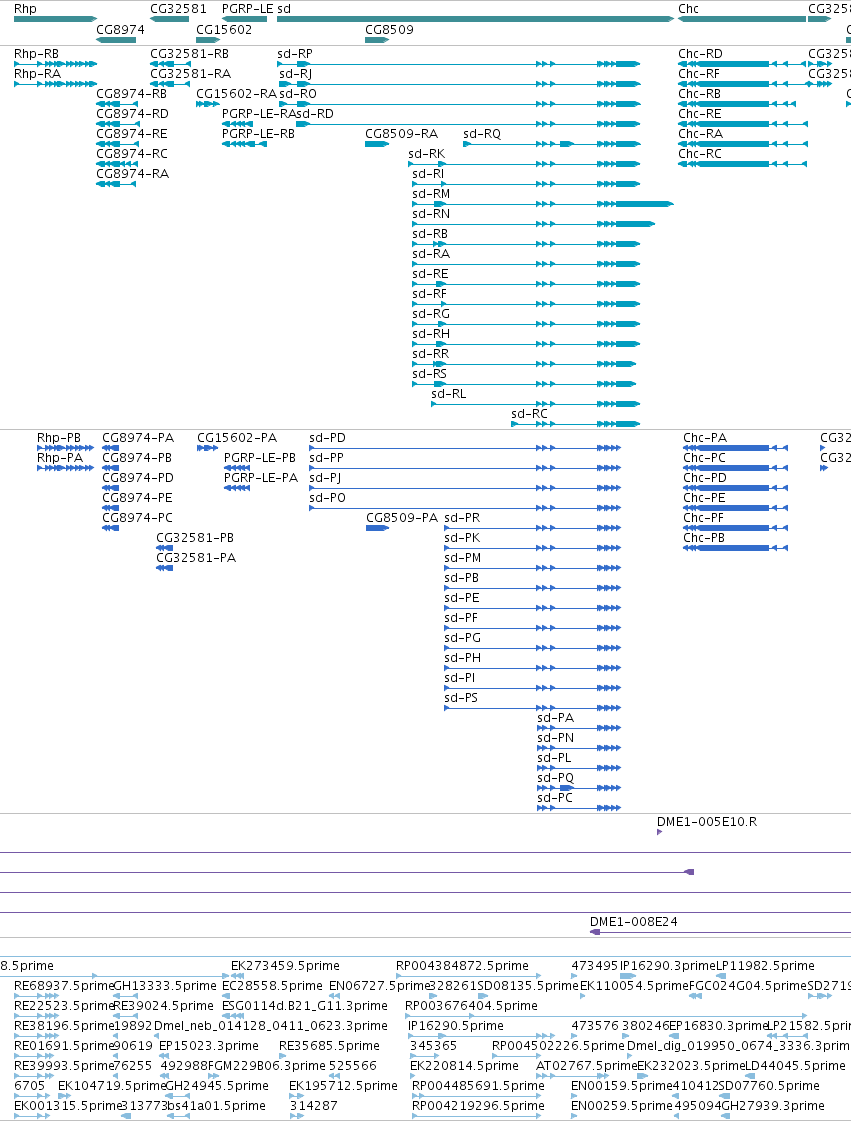Click the Chc-PB protein label

point(704,538)
